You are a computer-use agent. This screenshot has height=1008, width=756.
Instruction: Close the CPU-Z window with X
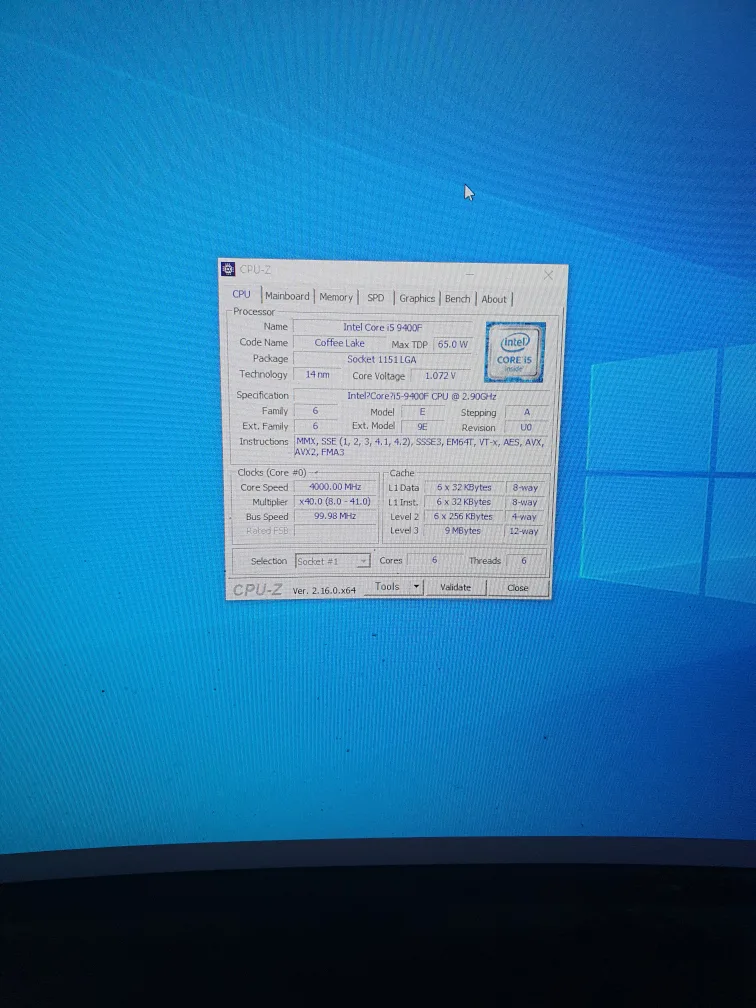pyautogui.click(x=548, y=275)
